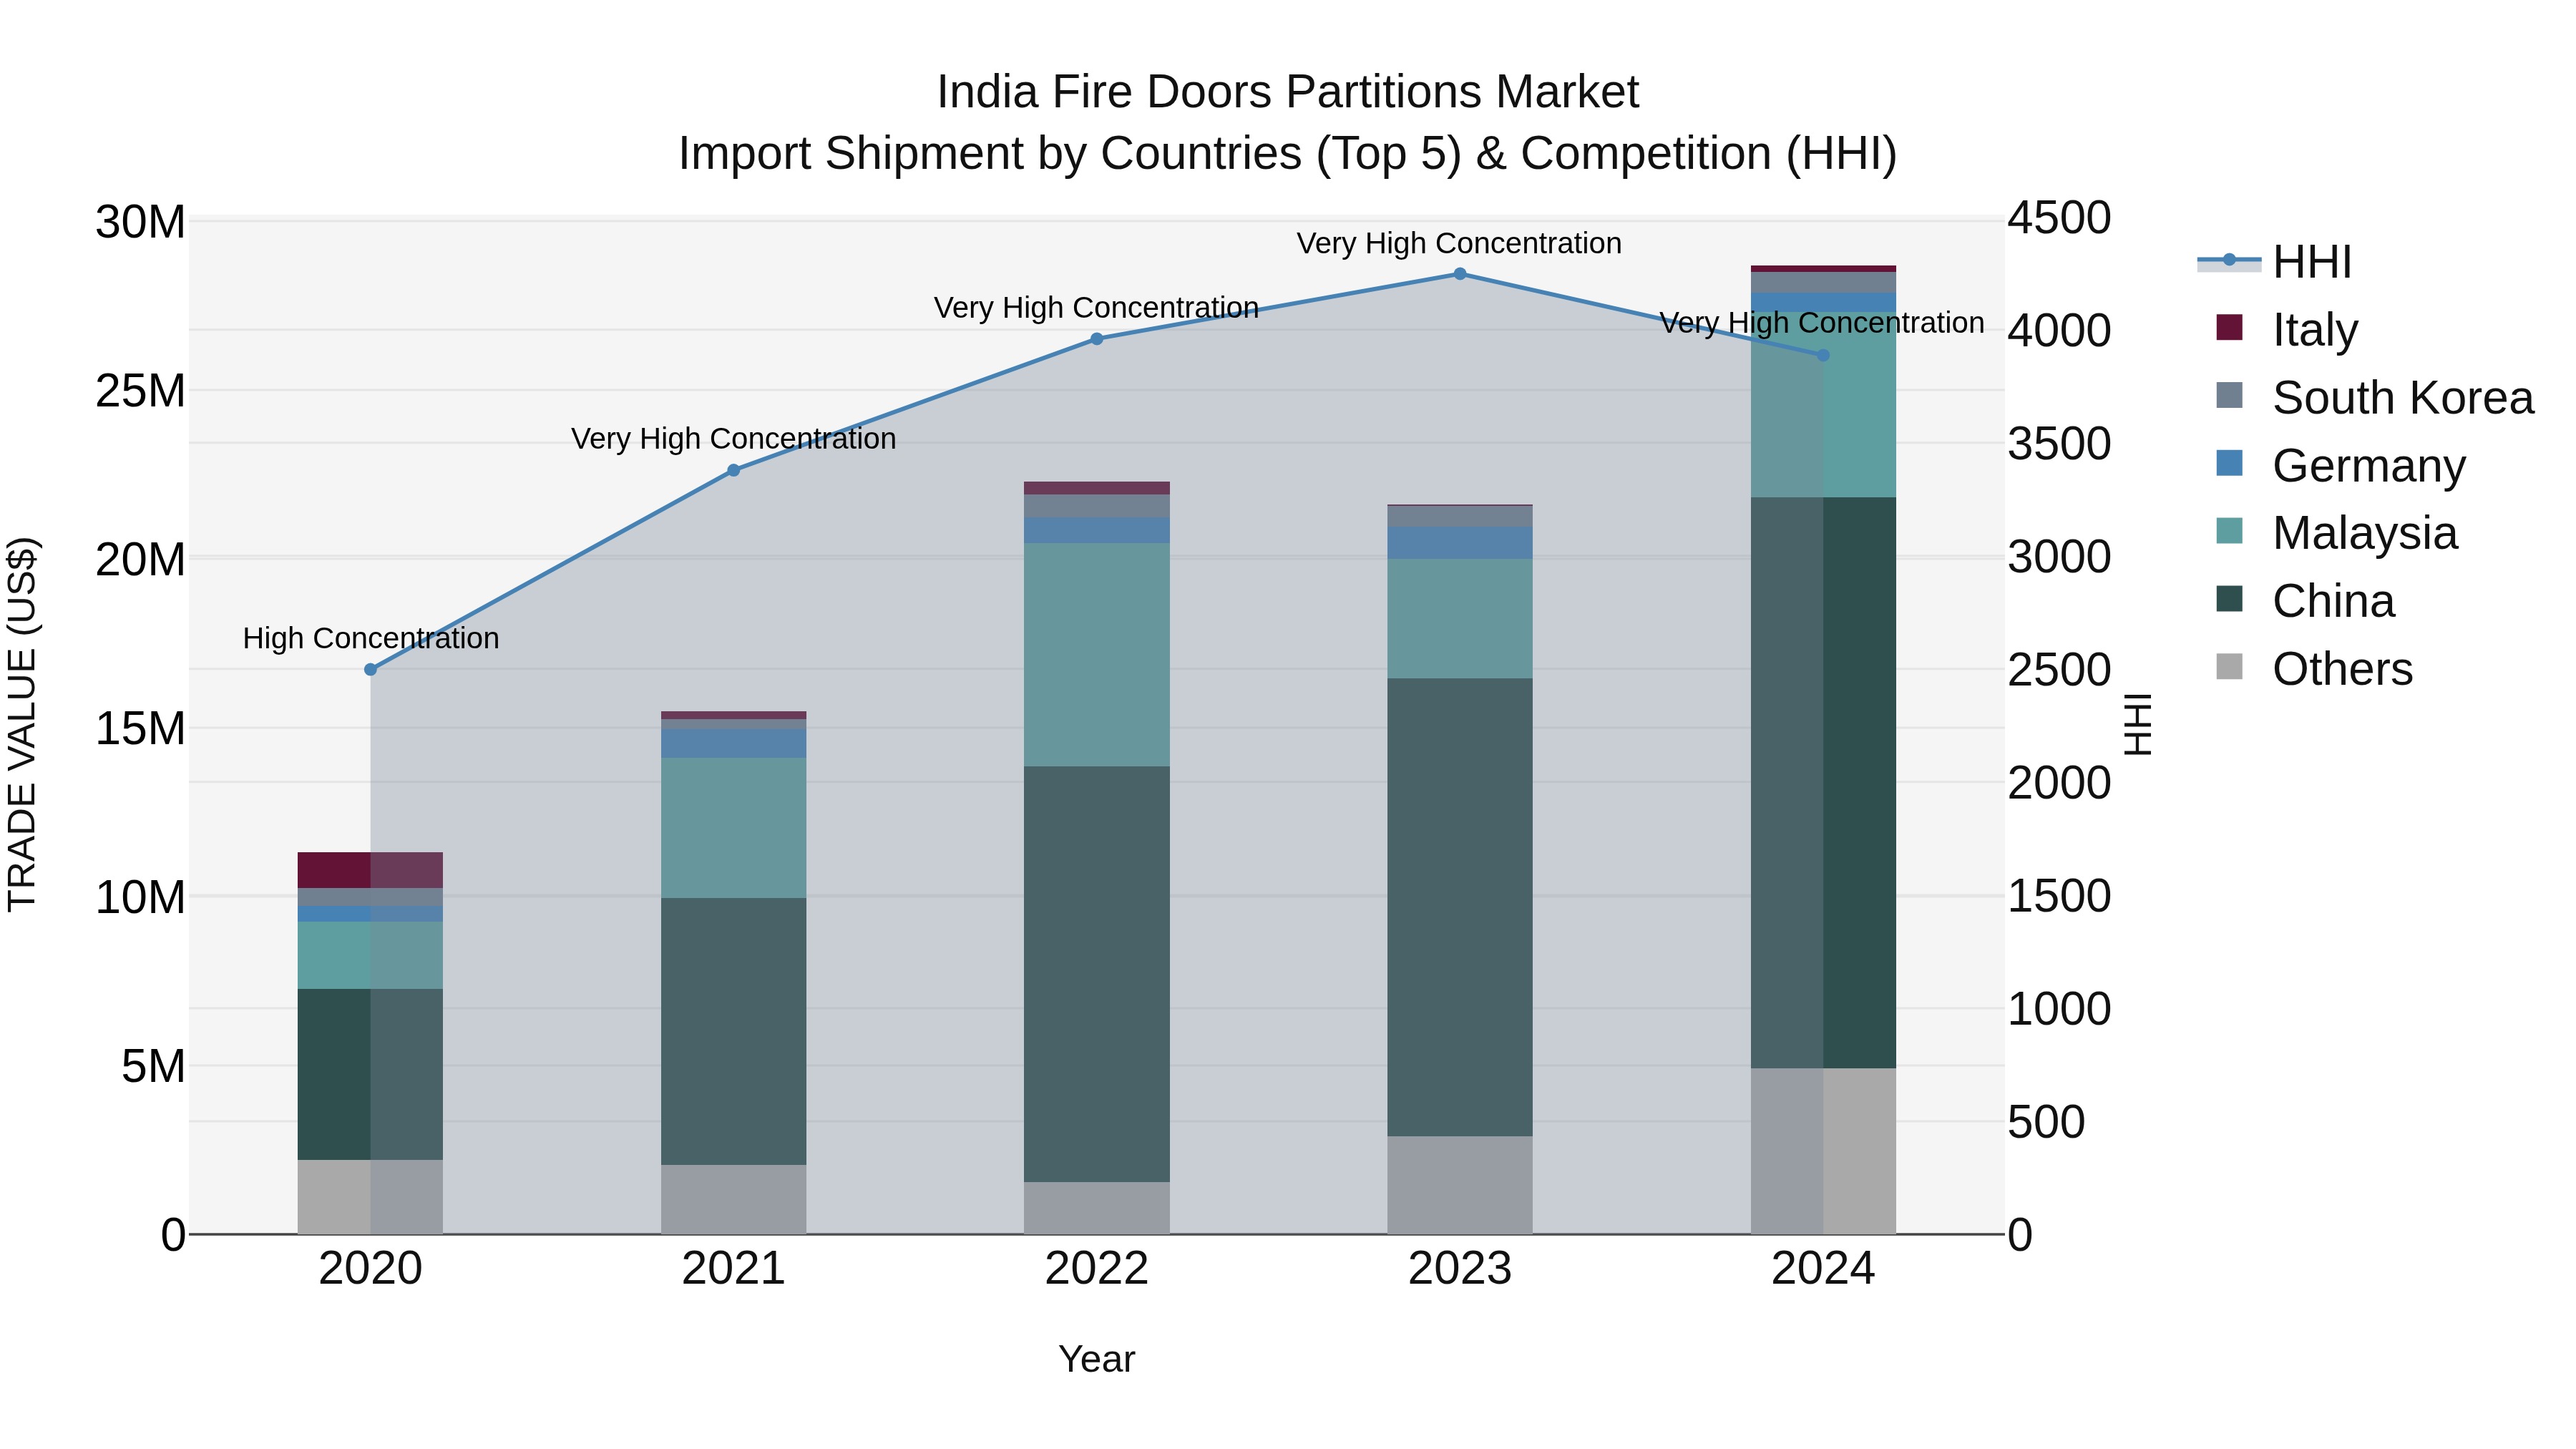Click the Others segment of 2023 bar

coord(1459,1185)
